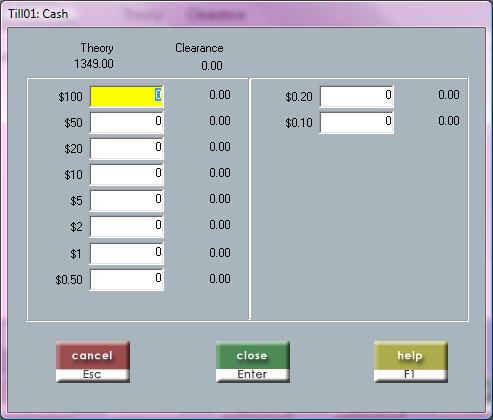Click the $100 denomination label

click(70, 97)
